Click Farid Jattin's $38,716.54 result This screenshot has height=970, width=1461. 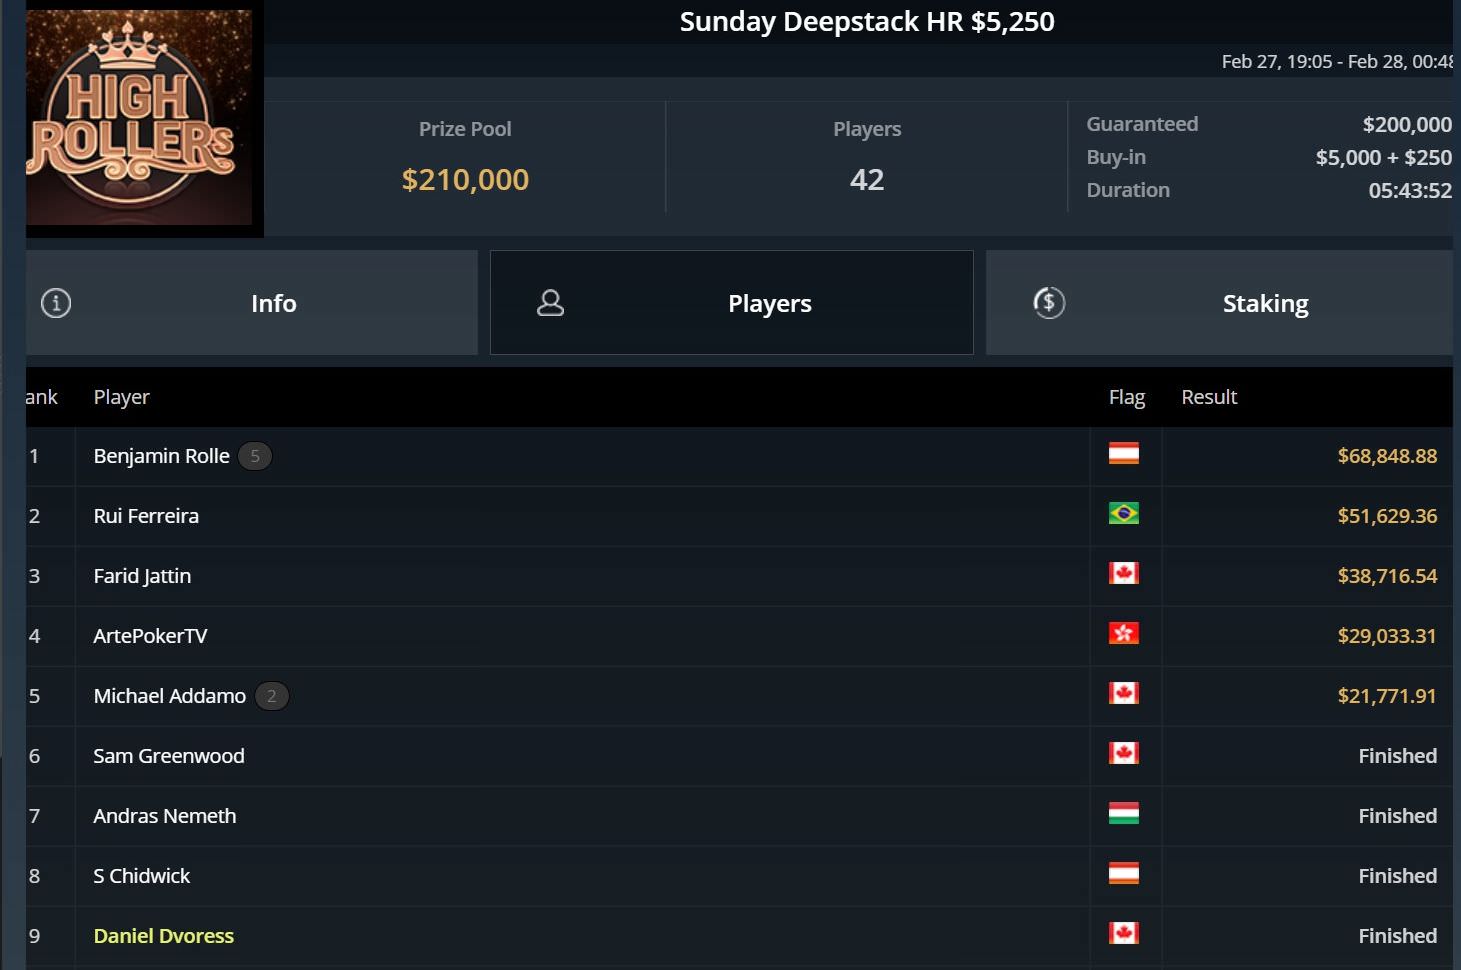coord(1386,576)
